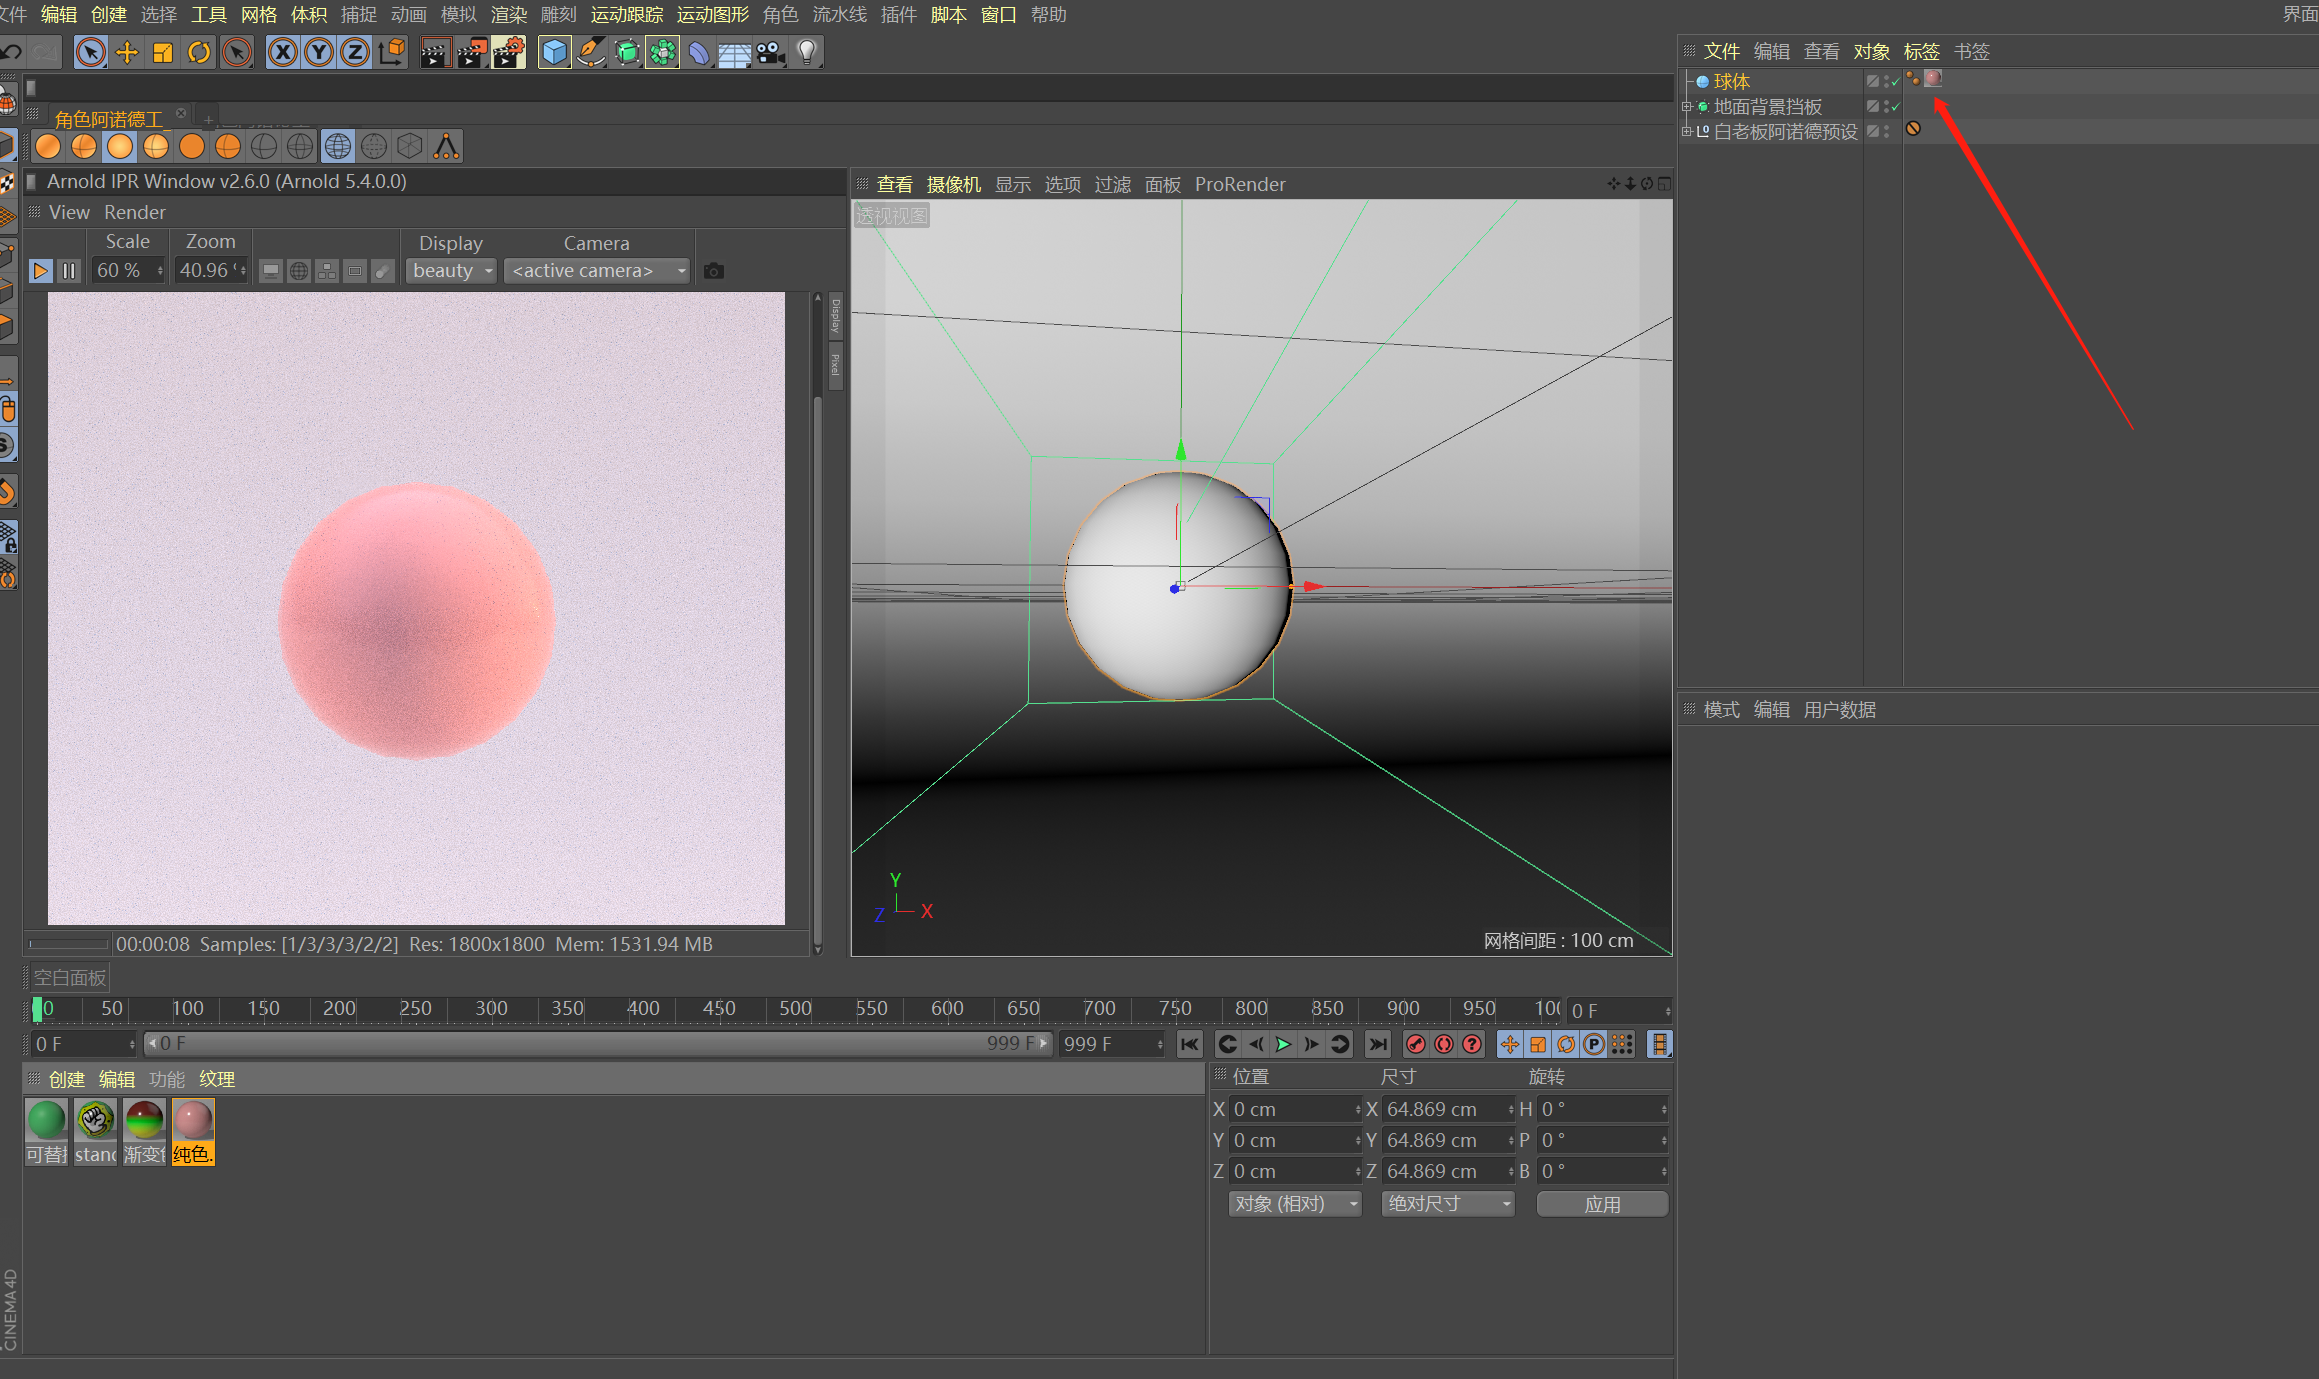
Task: Open the deformer bend icon
Action: click(699, 52)
